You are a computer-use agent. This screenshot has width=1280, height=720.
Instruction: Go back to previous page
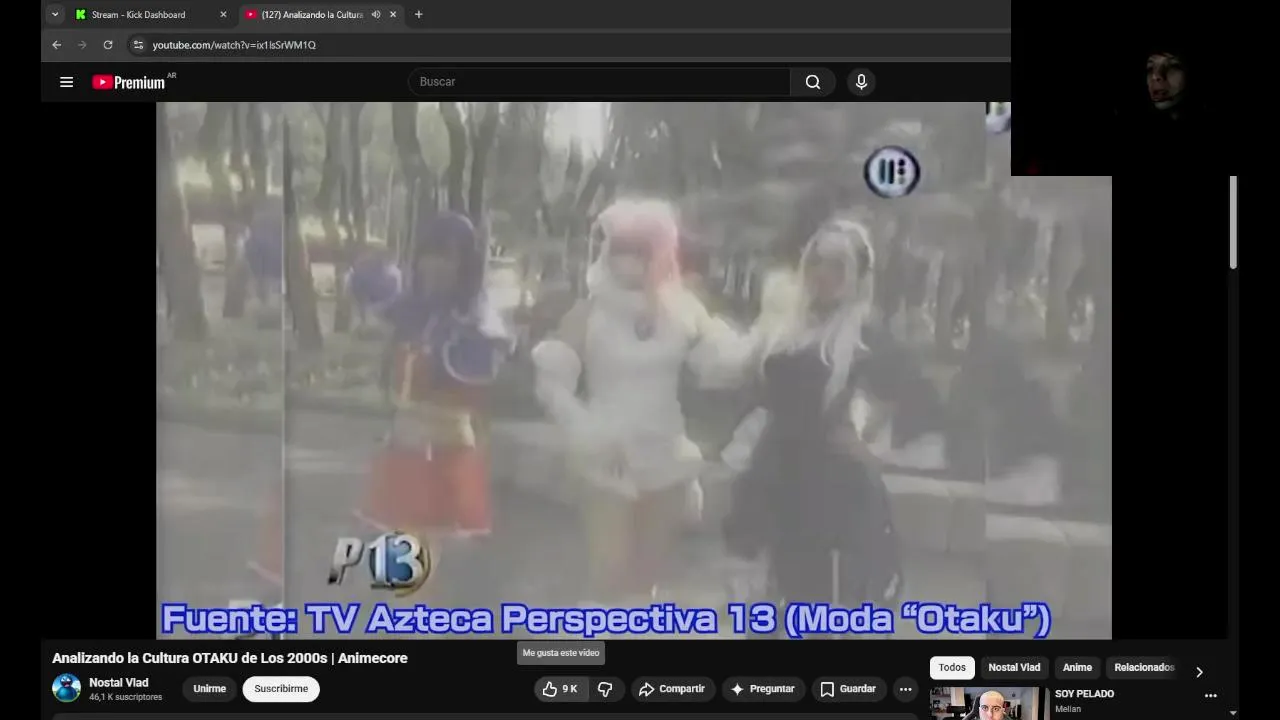point(57,45)
